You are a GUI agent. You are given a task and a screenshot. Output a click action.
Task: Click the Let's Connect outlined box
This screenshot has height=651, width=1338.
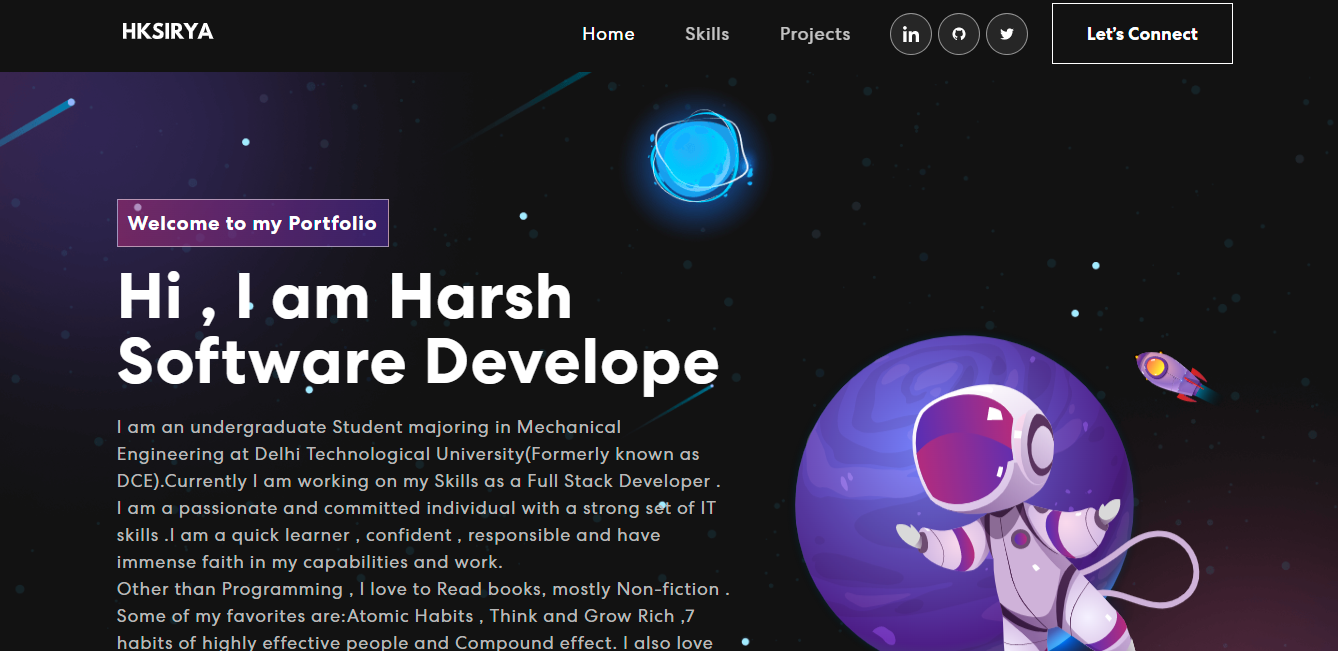tap(1141, 33)
